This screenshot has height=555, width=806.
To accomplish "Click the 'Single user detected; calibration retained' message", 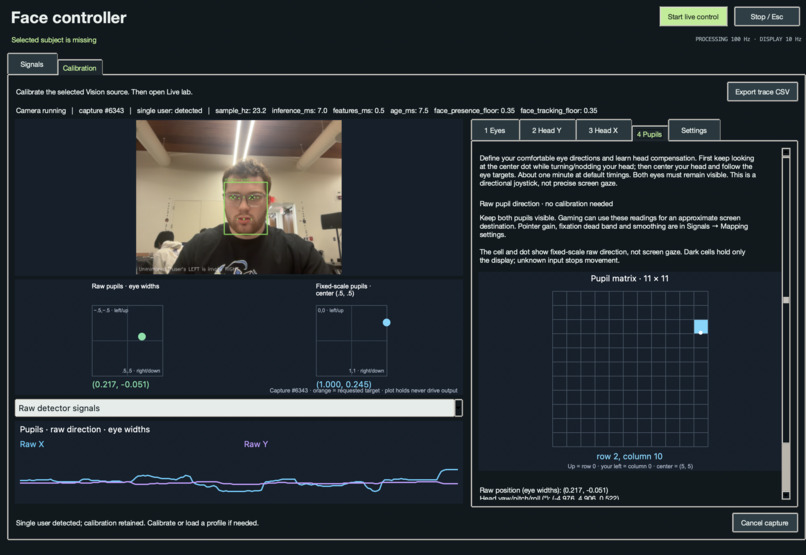I will click(137, 523).
